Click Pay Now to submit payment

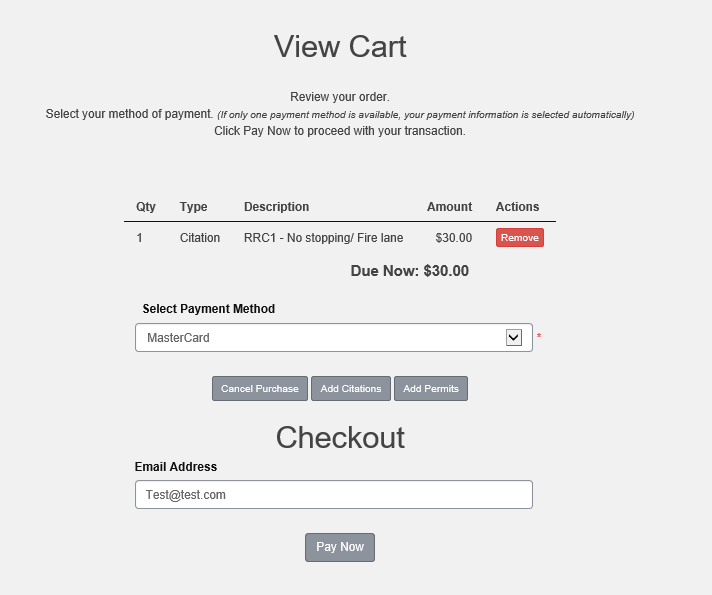tap(340, 547)
